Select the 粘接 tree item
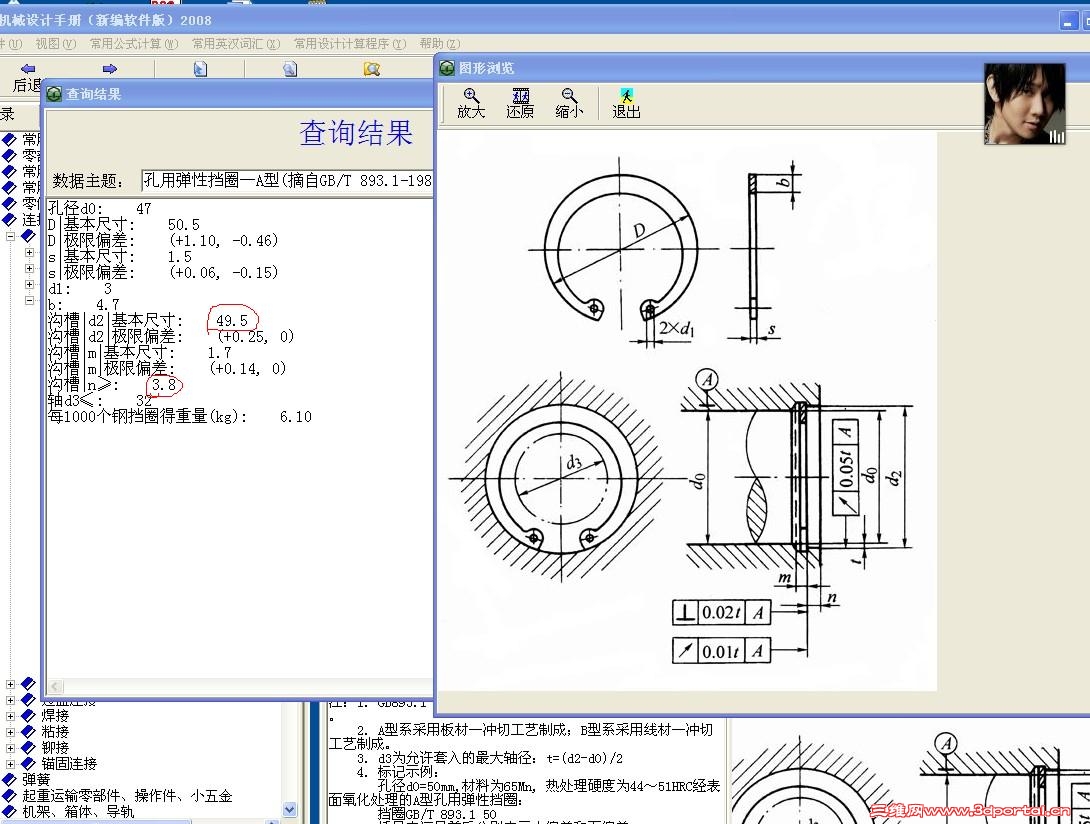The width and height of the screenshot is (1090, 824). coord(55,731)
